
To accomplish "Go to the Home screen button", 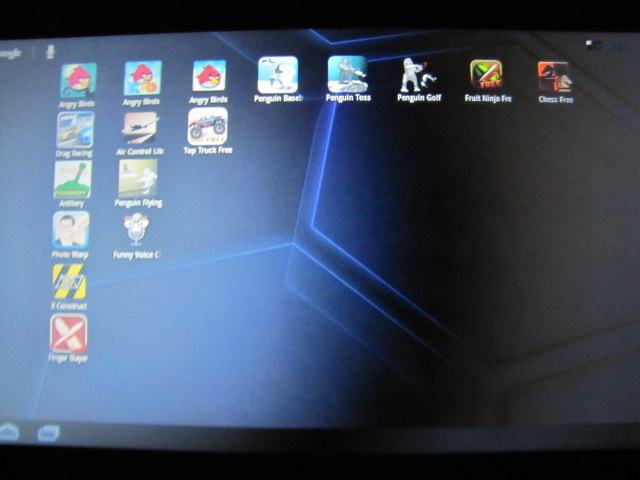I will pos(9,432).
